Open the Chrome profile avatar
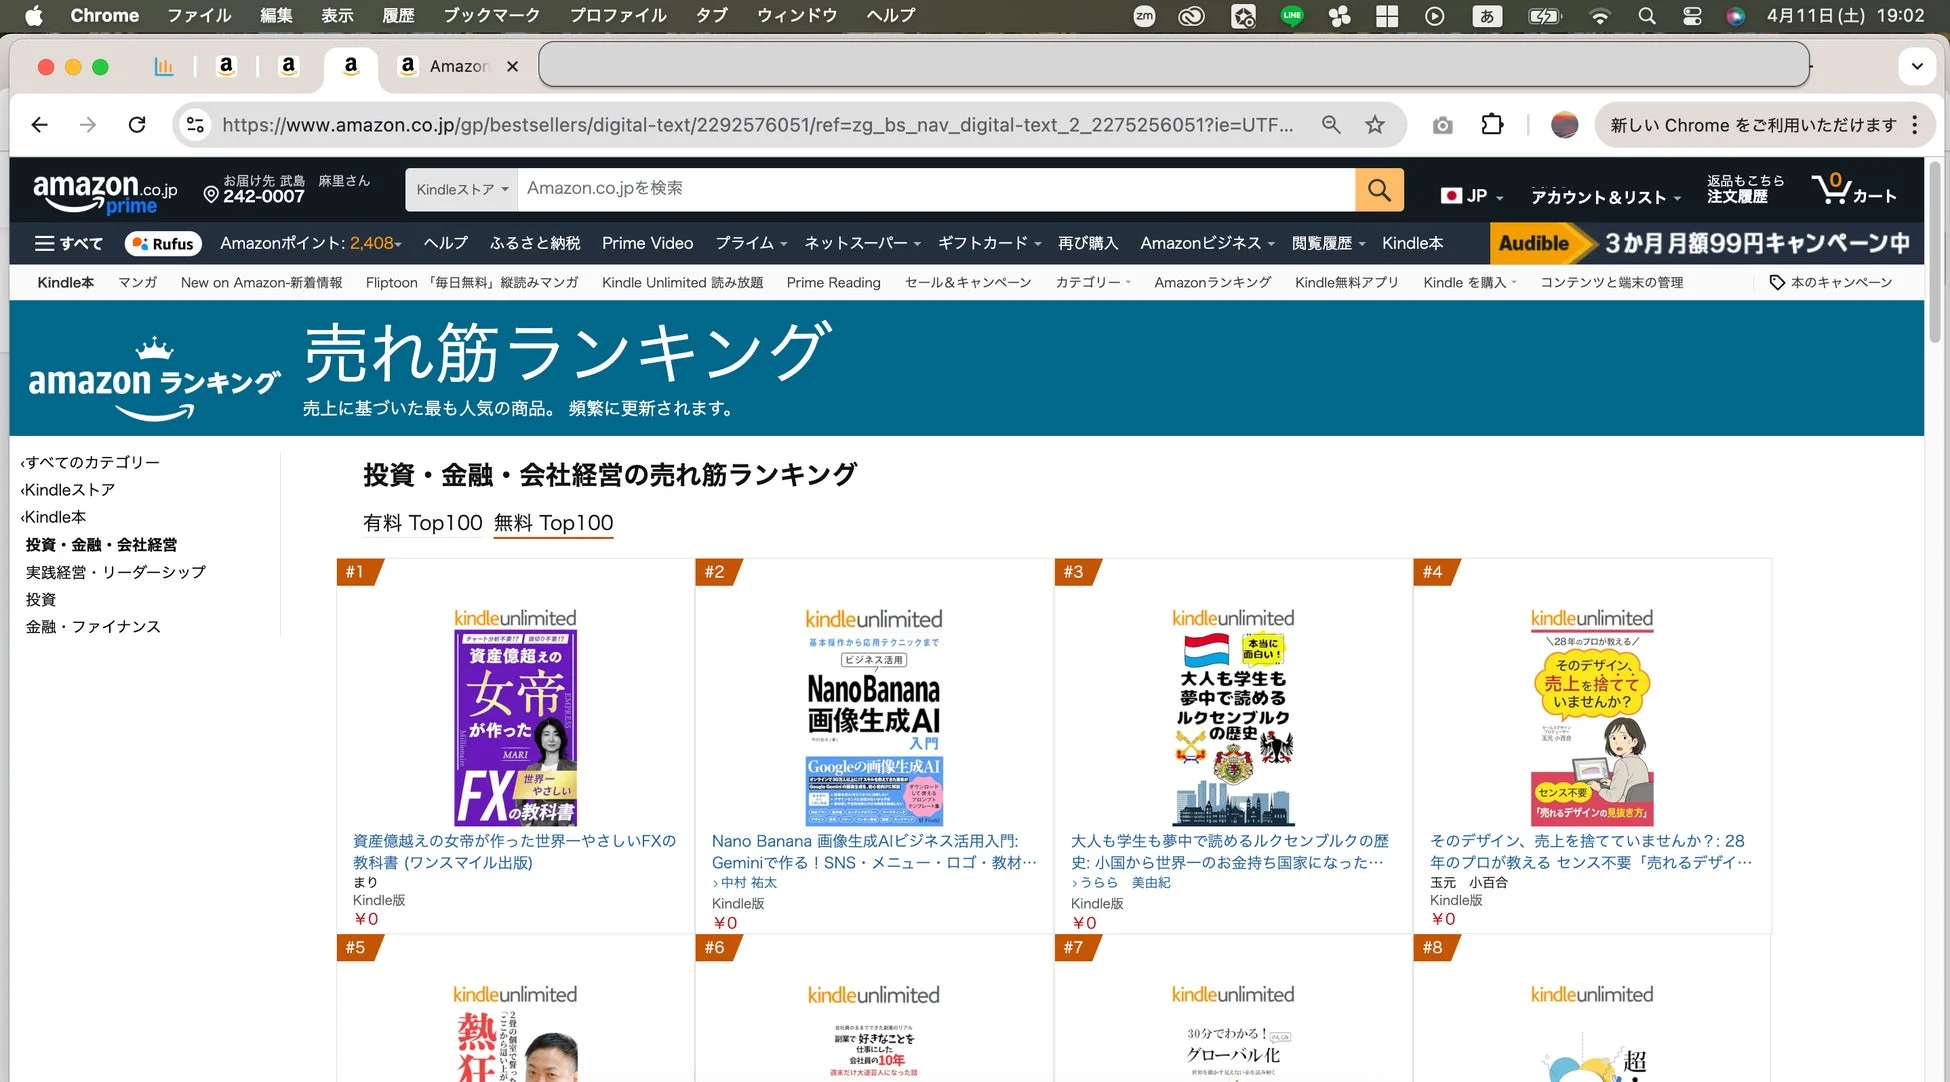Viewport: 1950px width, 1082px height. 1564,124
